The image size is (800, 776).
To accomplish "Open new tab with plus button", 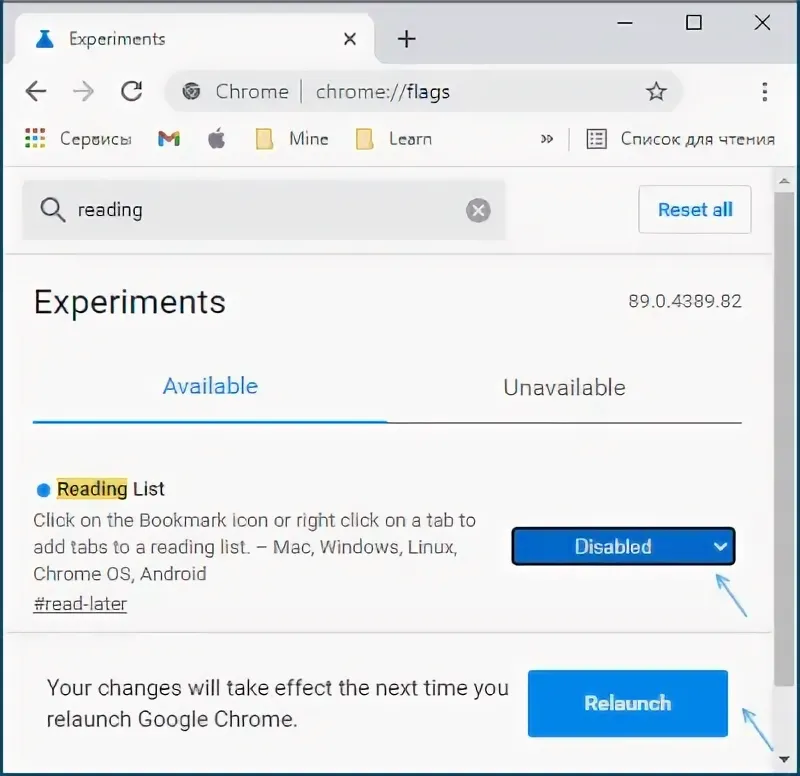I will pos(406,39).
